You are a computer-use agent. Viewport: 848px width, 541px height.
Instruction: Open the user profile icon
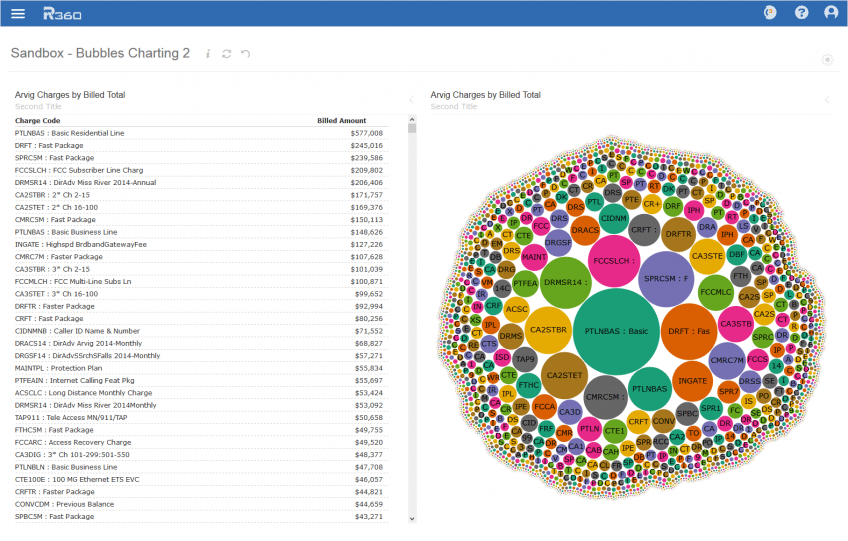click(x=831, y=12)
